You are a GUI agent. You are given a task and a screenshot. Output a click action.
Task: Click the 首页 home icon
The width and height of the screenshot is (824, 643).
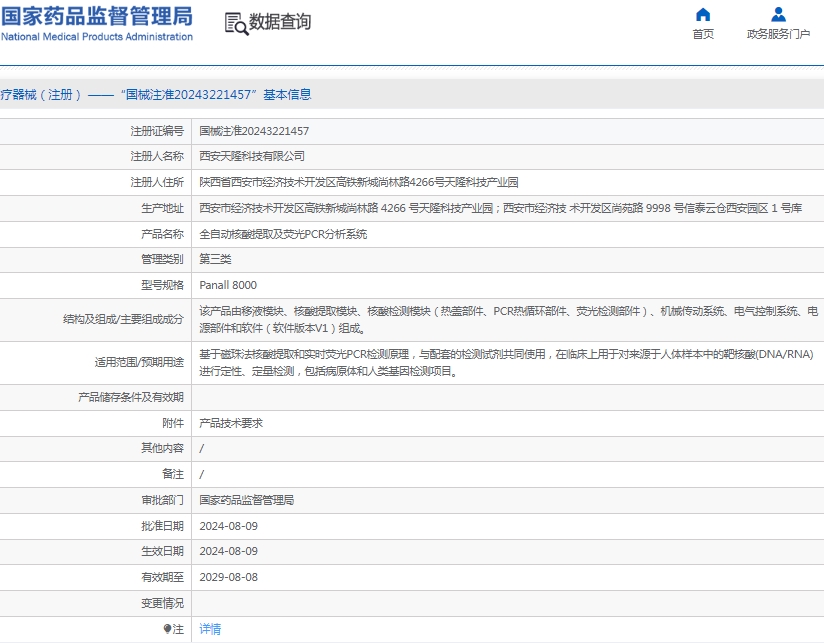pyautogui.click(x=703, y=14)
